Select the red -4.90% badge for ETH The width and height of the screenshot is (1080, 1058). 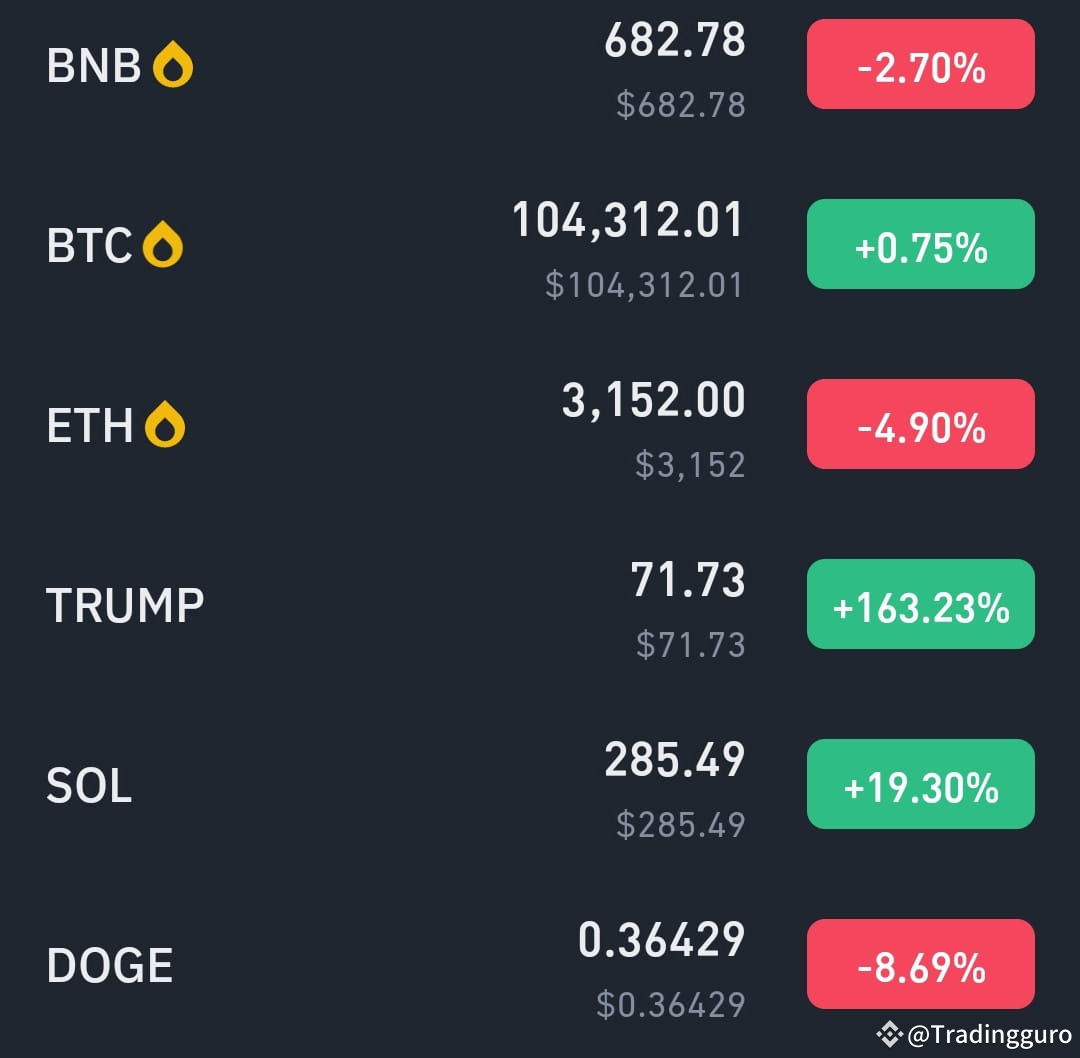920,424
